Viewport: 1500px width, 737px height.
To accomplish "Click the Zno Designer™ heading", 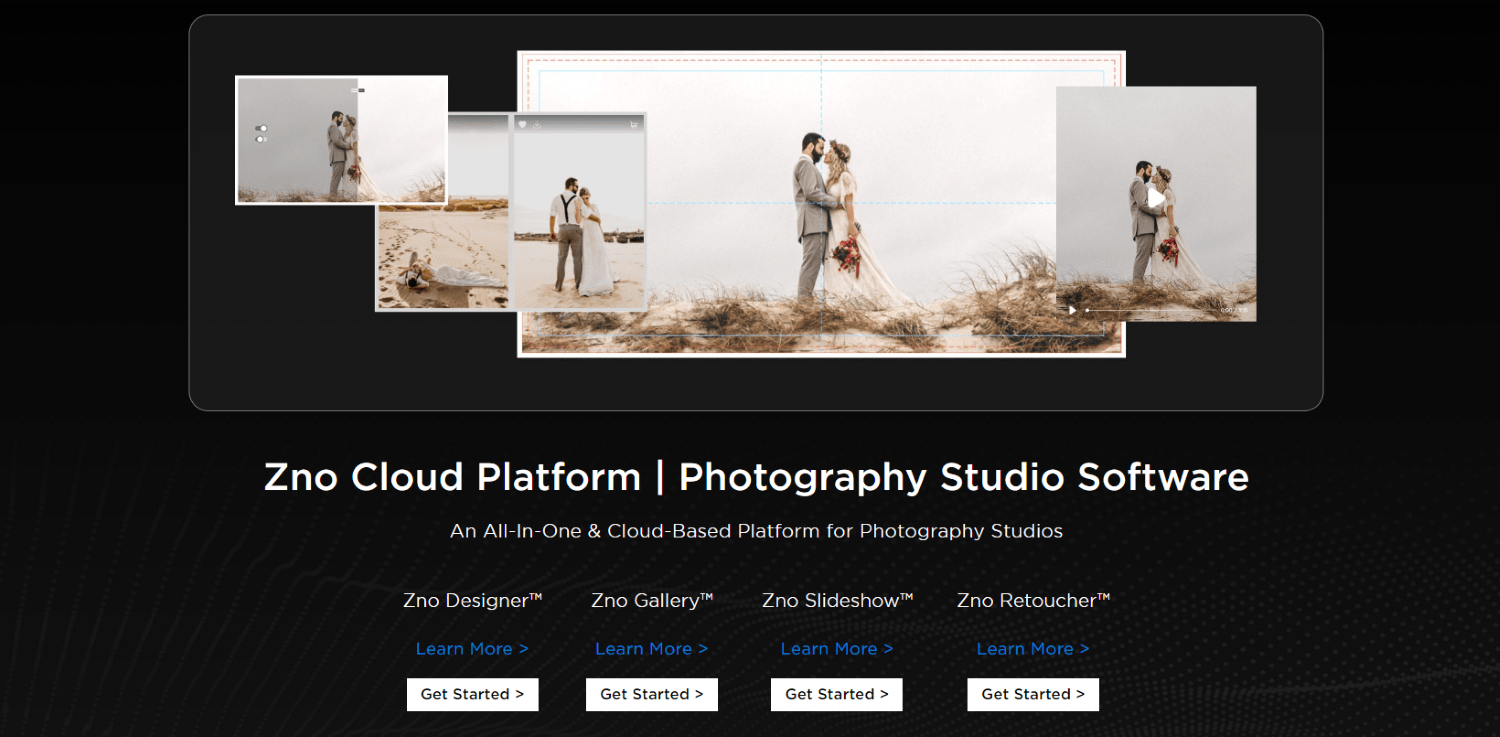I will point(472,601).
